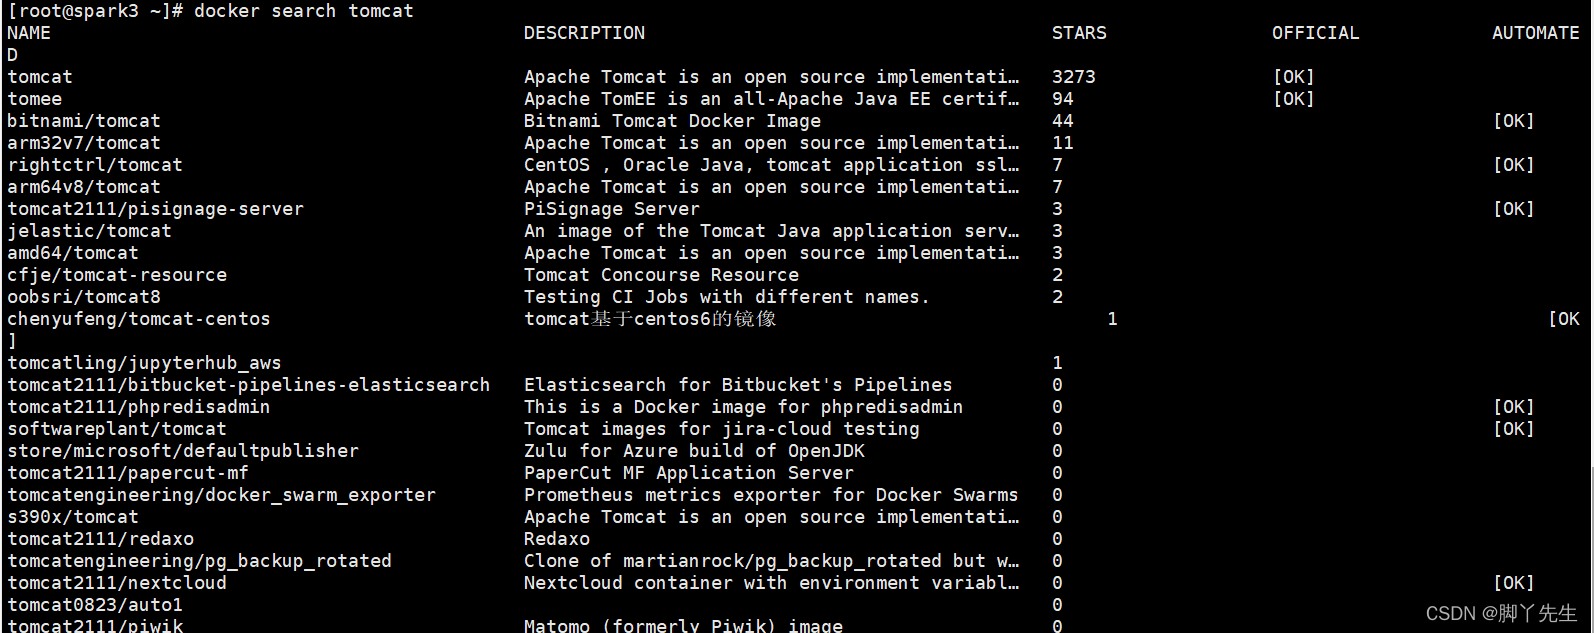1594x633 pixels.
Task: Click the NAME column header
Action: coord(29,33)
